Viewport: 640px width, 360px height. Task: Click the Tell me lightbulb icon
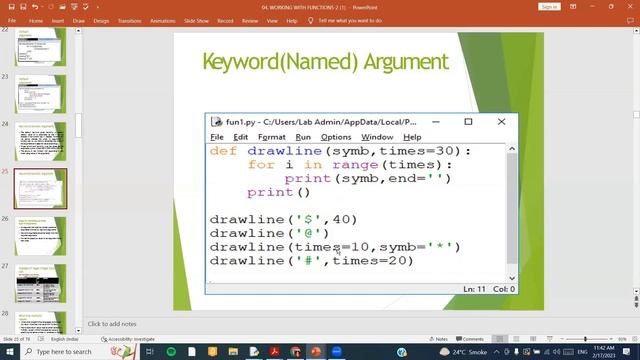[311, 20]
